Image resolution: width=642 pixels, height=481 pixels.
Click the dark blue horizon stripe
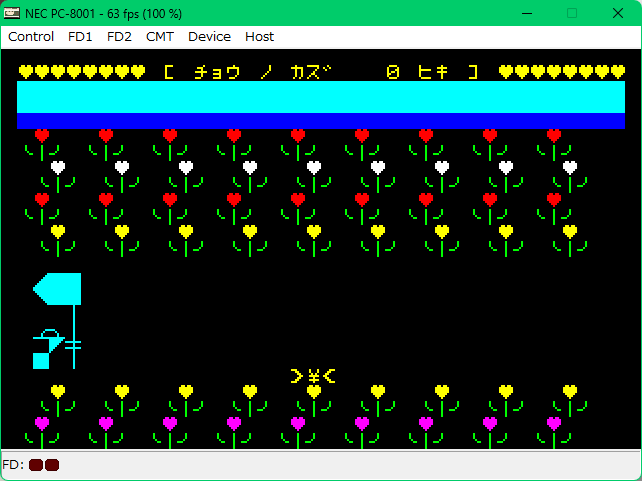321,121
